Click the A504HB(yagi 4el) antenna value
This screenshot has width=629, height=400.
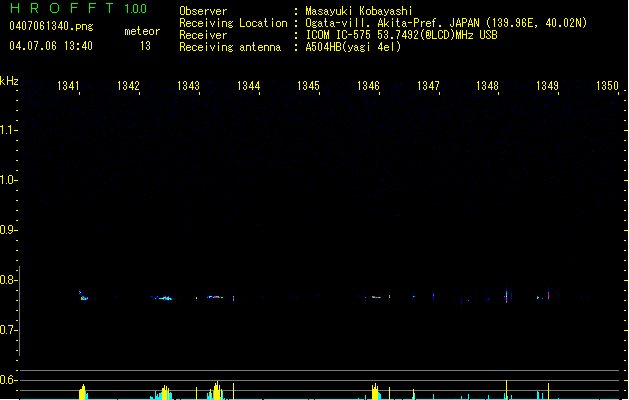(353, 47)
